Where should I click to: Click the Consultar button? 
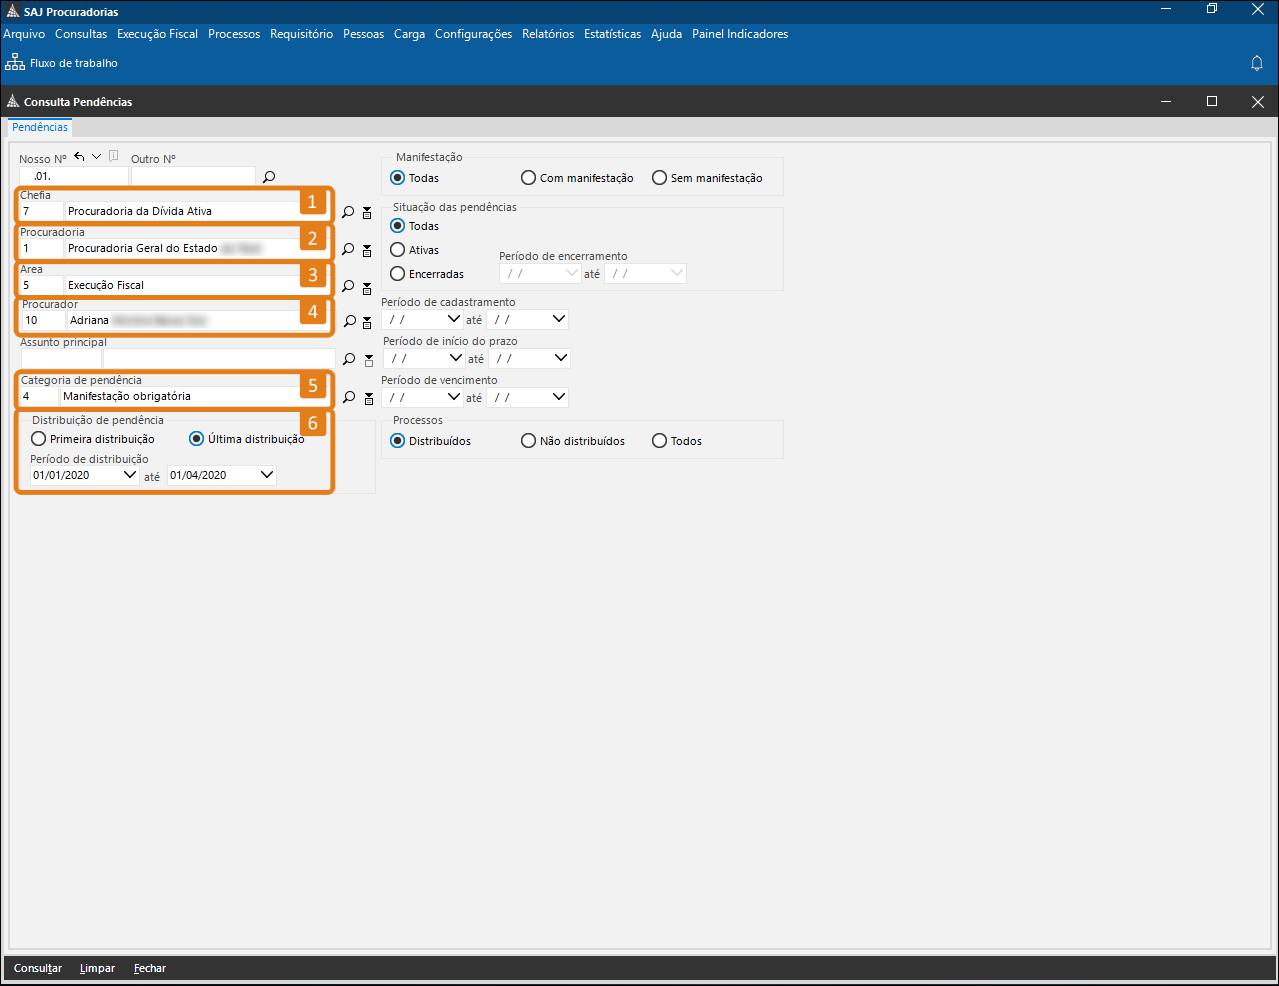pos(38,968)
